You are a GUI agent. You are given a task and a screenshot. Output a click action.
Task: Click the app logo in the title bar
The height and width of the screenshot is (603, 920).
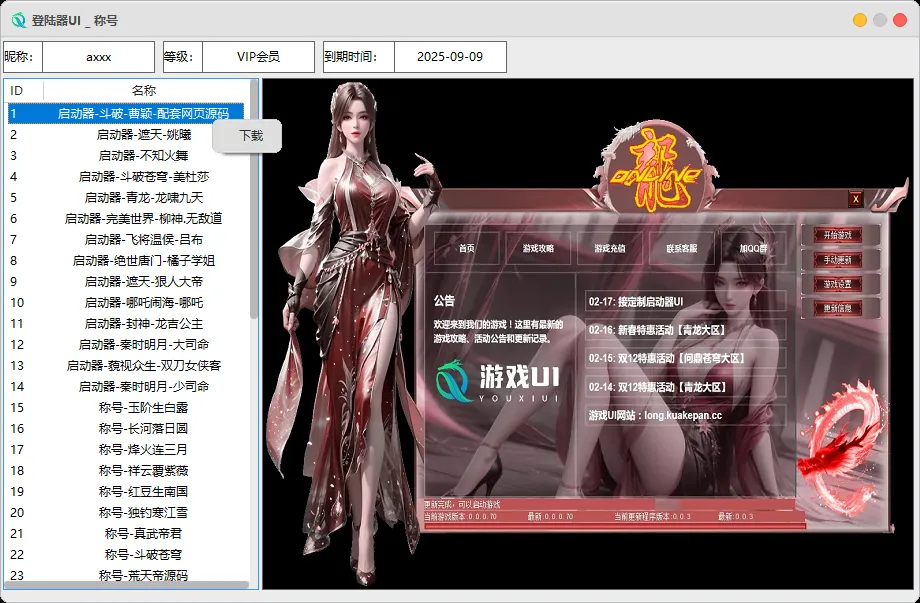(19, 21)
